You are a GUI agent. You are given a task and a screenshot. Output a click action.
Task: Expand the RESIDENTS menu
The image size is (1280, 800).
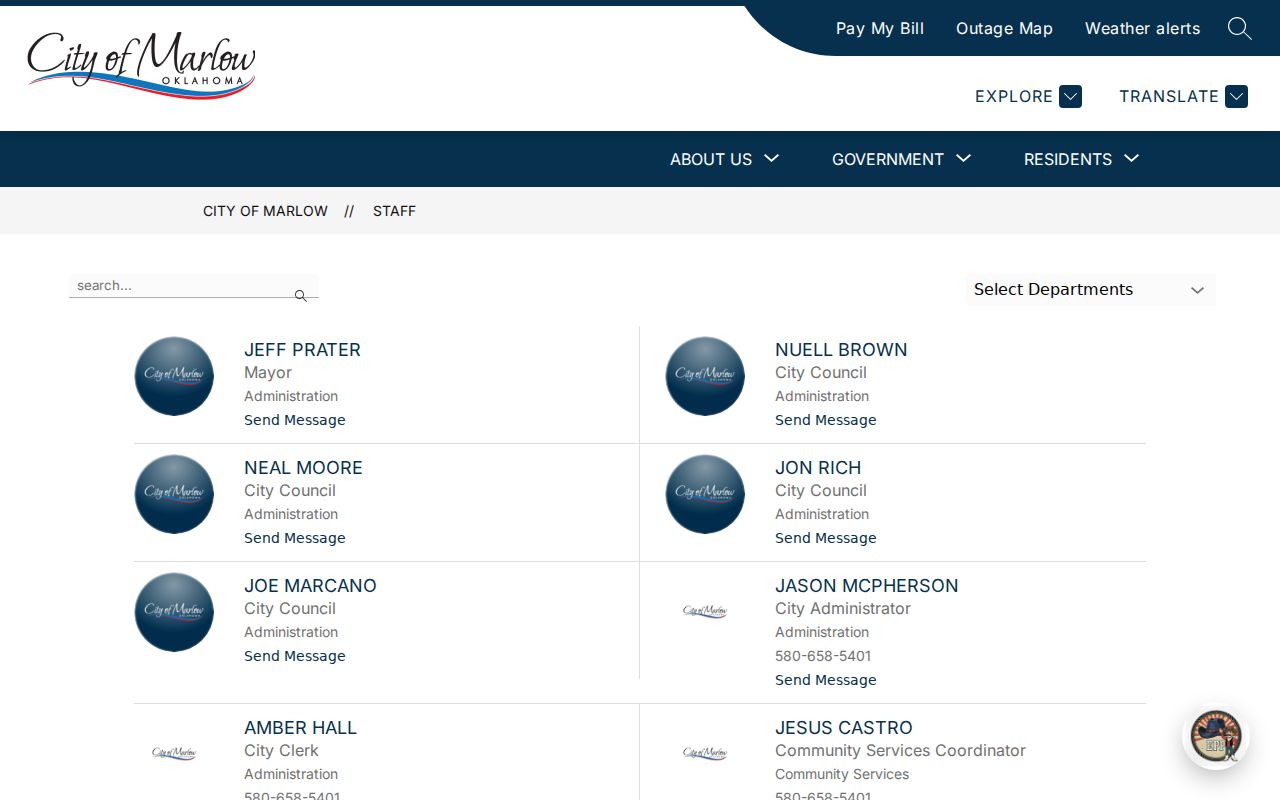coord(1081,159)
